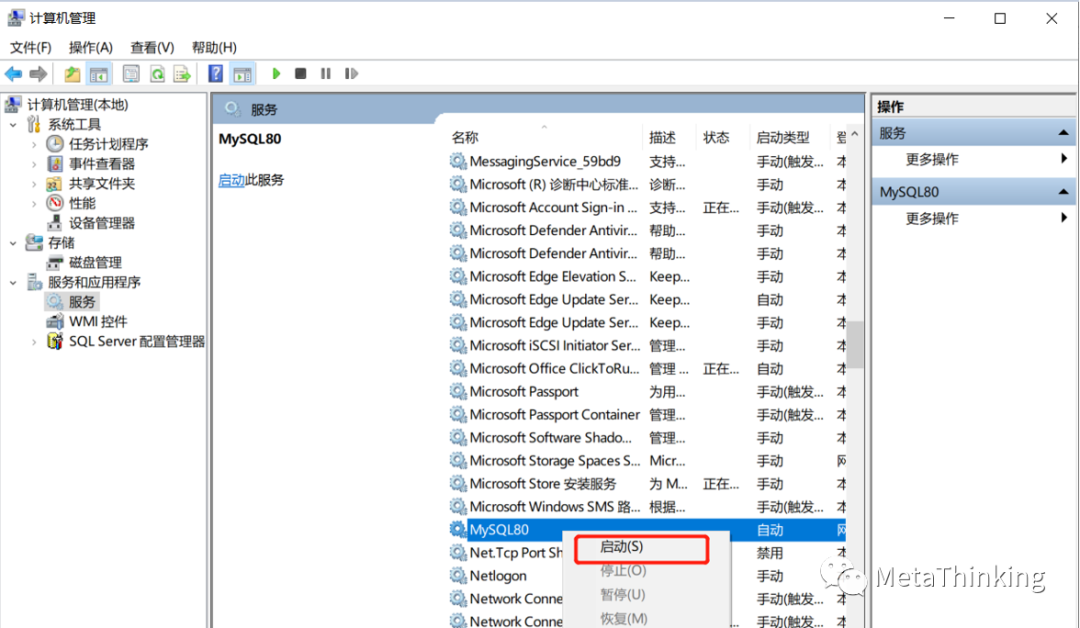Expand the 性能 node arrow
Image resolution: width=1080 pixels, height=628 pixels.
click(34, 204)
